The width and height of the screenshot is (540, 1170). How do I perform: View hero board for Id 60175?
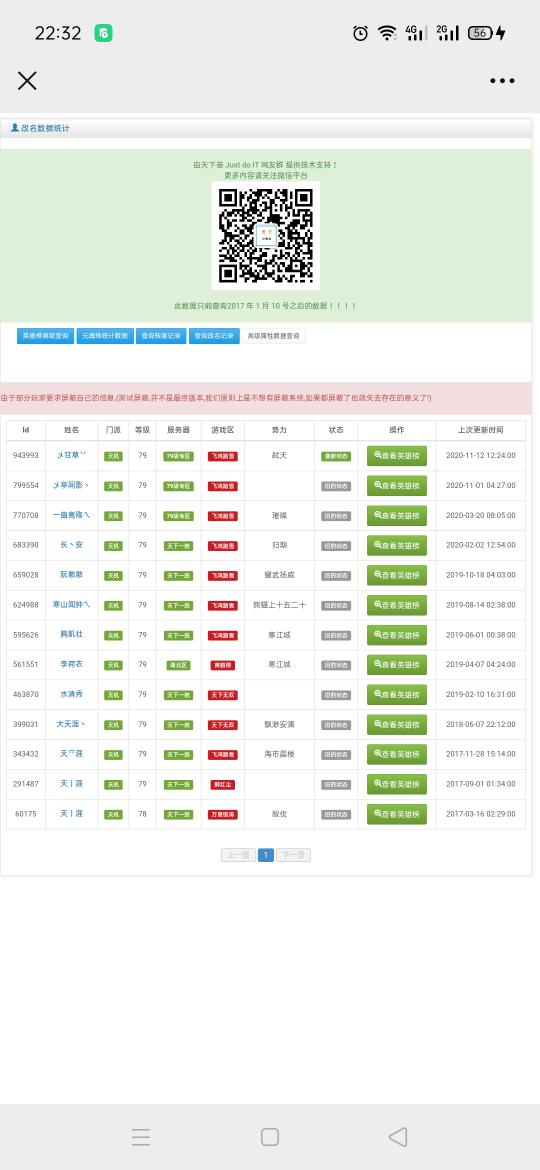(x=397, y=814)
